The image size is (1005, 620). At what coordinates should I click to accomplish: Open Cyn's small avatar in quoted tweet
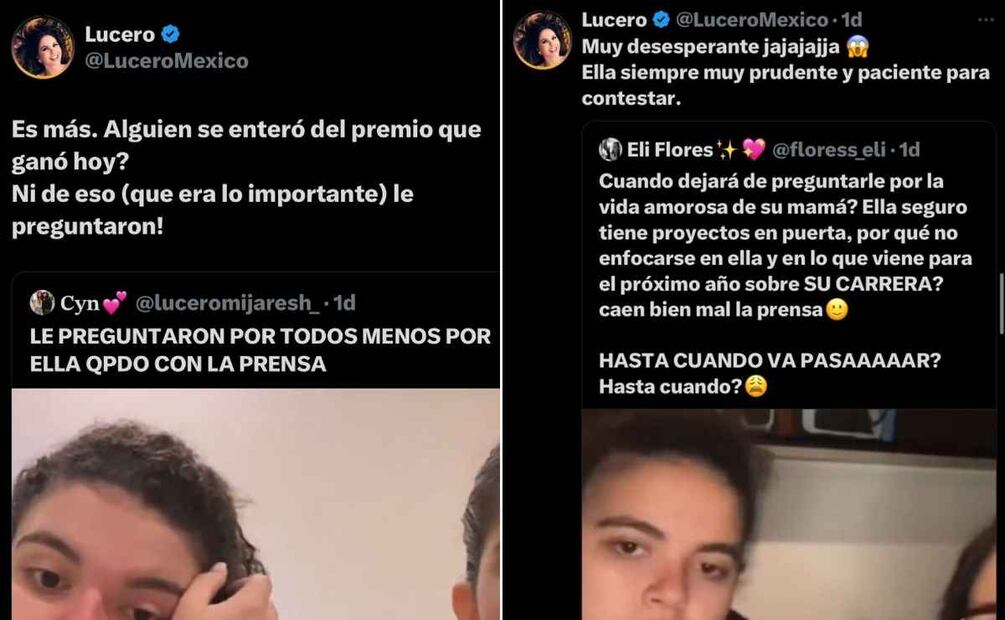[x=42, y=303]
